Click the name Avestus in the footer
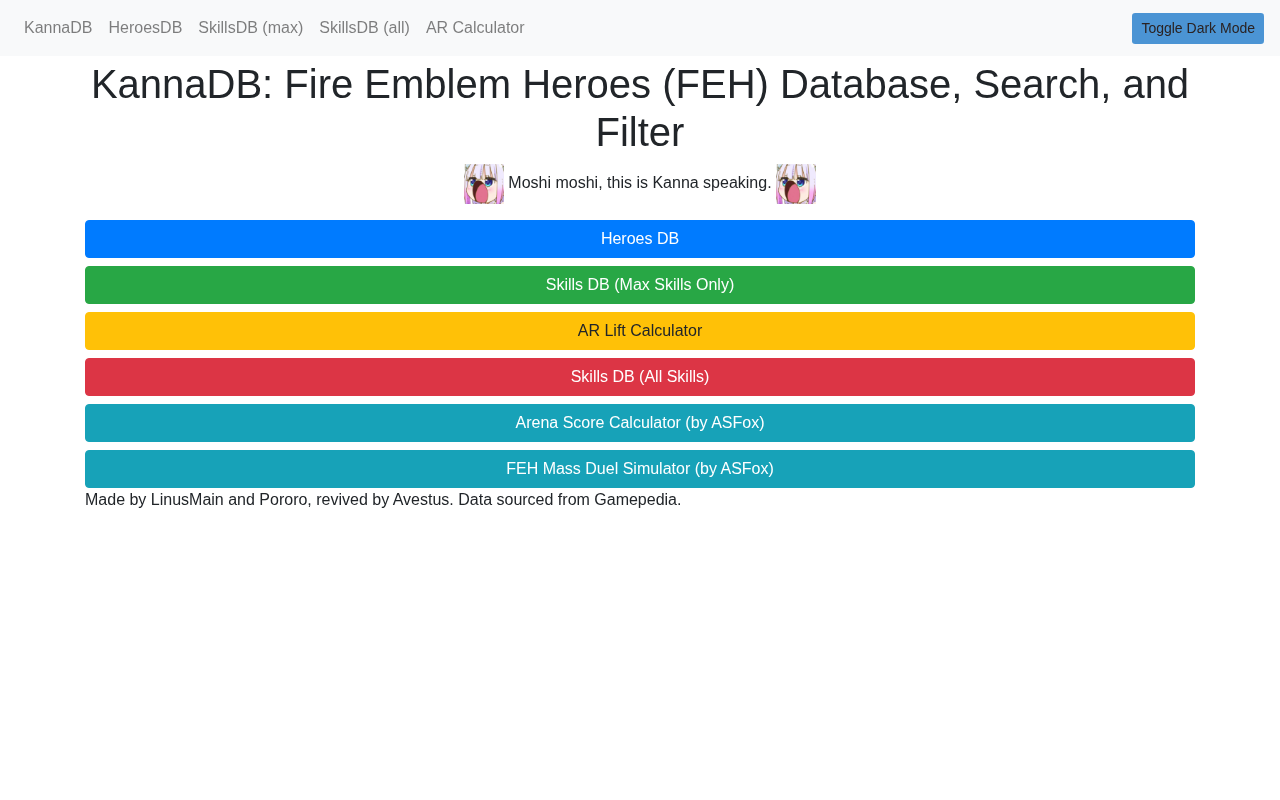Viewport: 1280px width, 800px height. point(422,500)
